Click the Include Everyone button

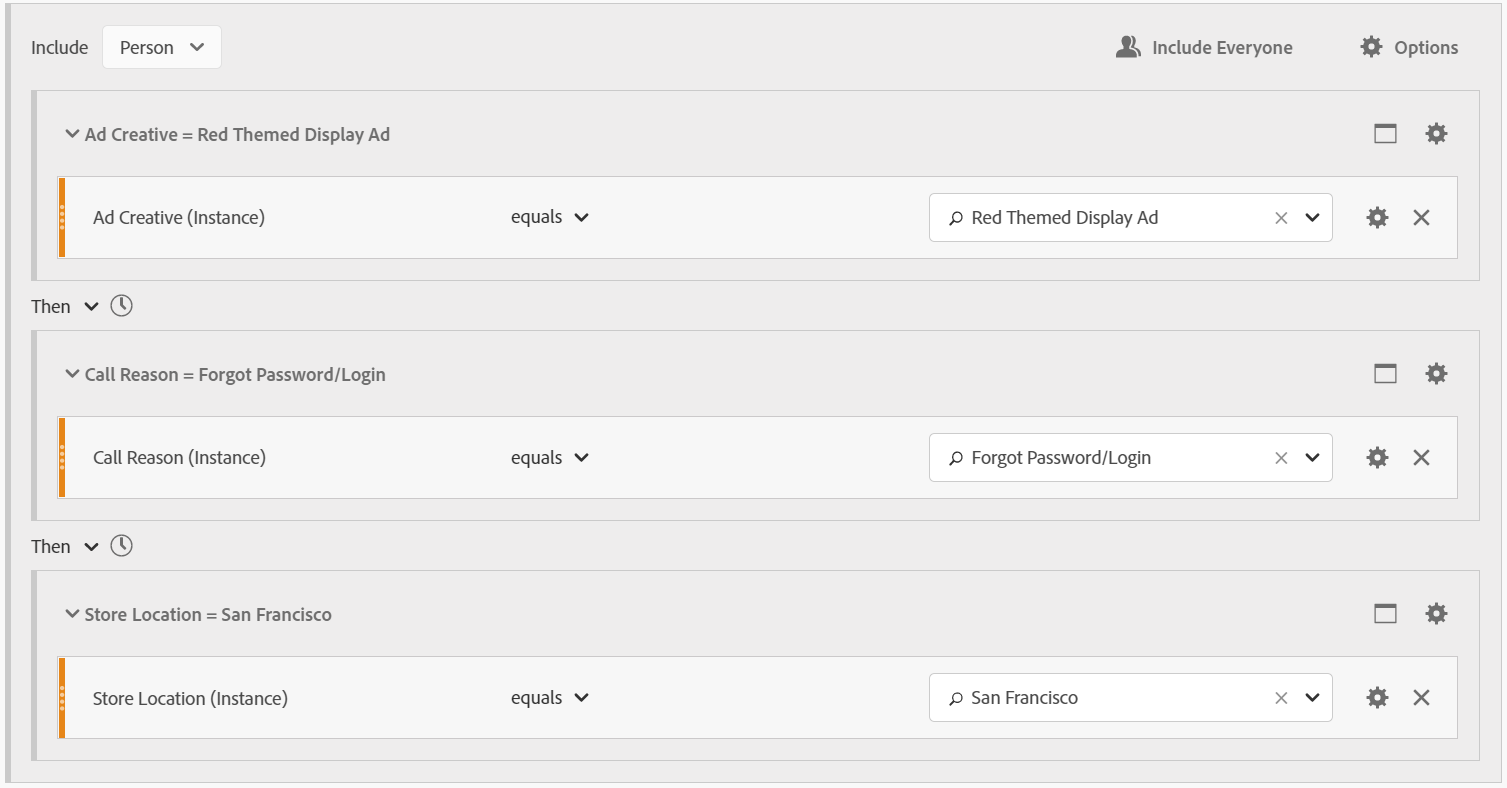pyautogui.click(x=1204, y=47)
